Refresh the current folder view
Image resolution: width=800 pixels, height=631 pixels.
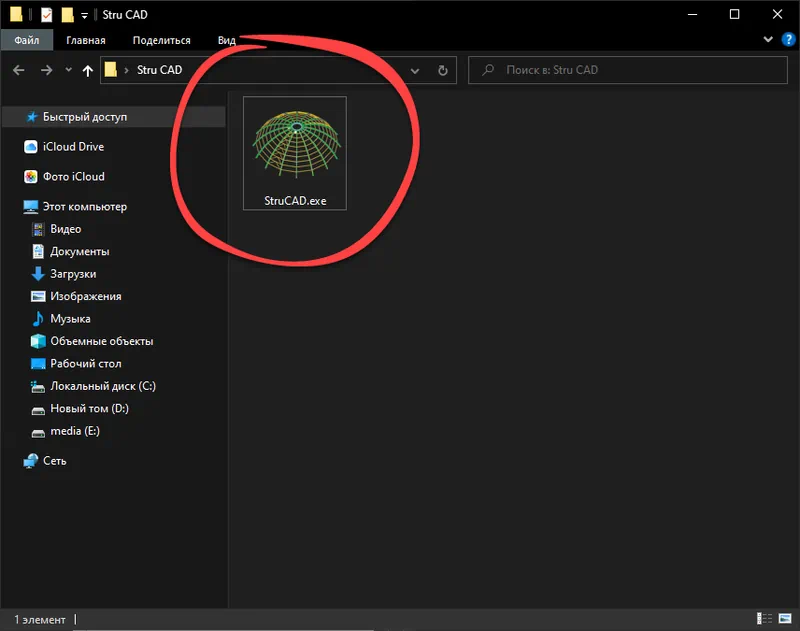[443, 70]
